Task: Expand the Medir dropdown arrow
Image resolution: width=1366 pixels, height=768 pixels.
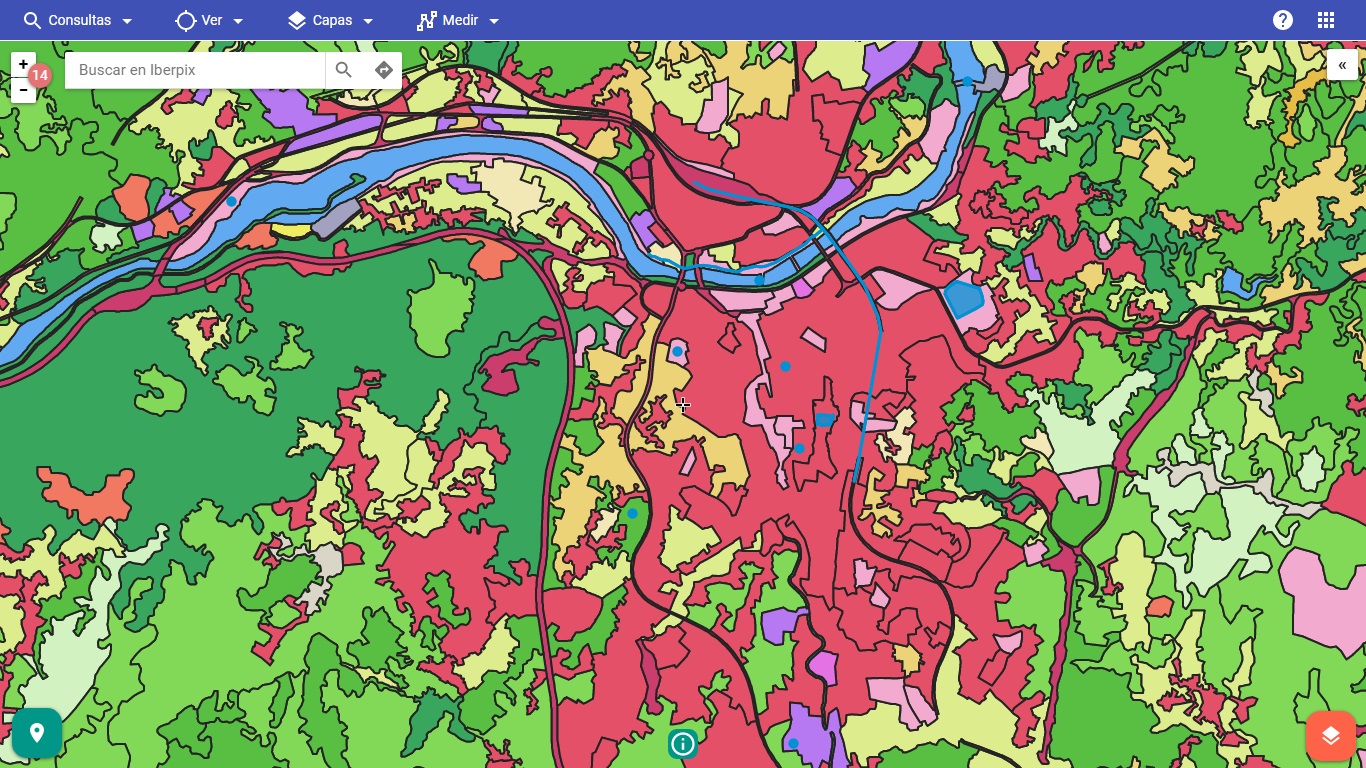Action: [x=494, y=21]
